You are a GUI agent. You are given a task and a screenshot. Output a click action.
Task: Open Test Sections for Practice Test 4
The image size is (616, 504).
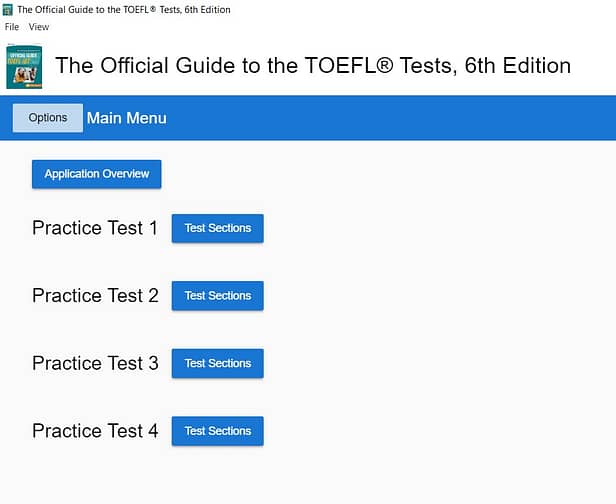pyautogui.click(x=217, y=431)
